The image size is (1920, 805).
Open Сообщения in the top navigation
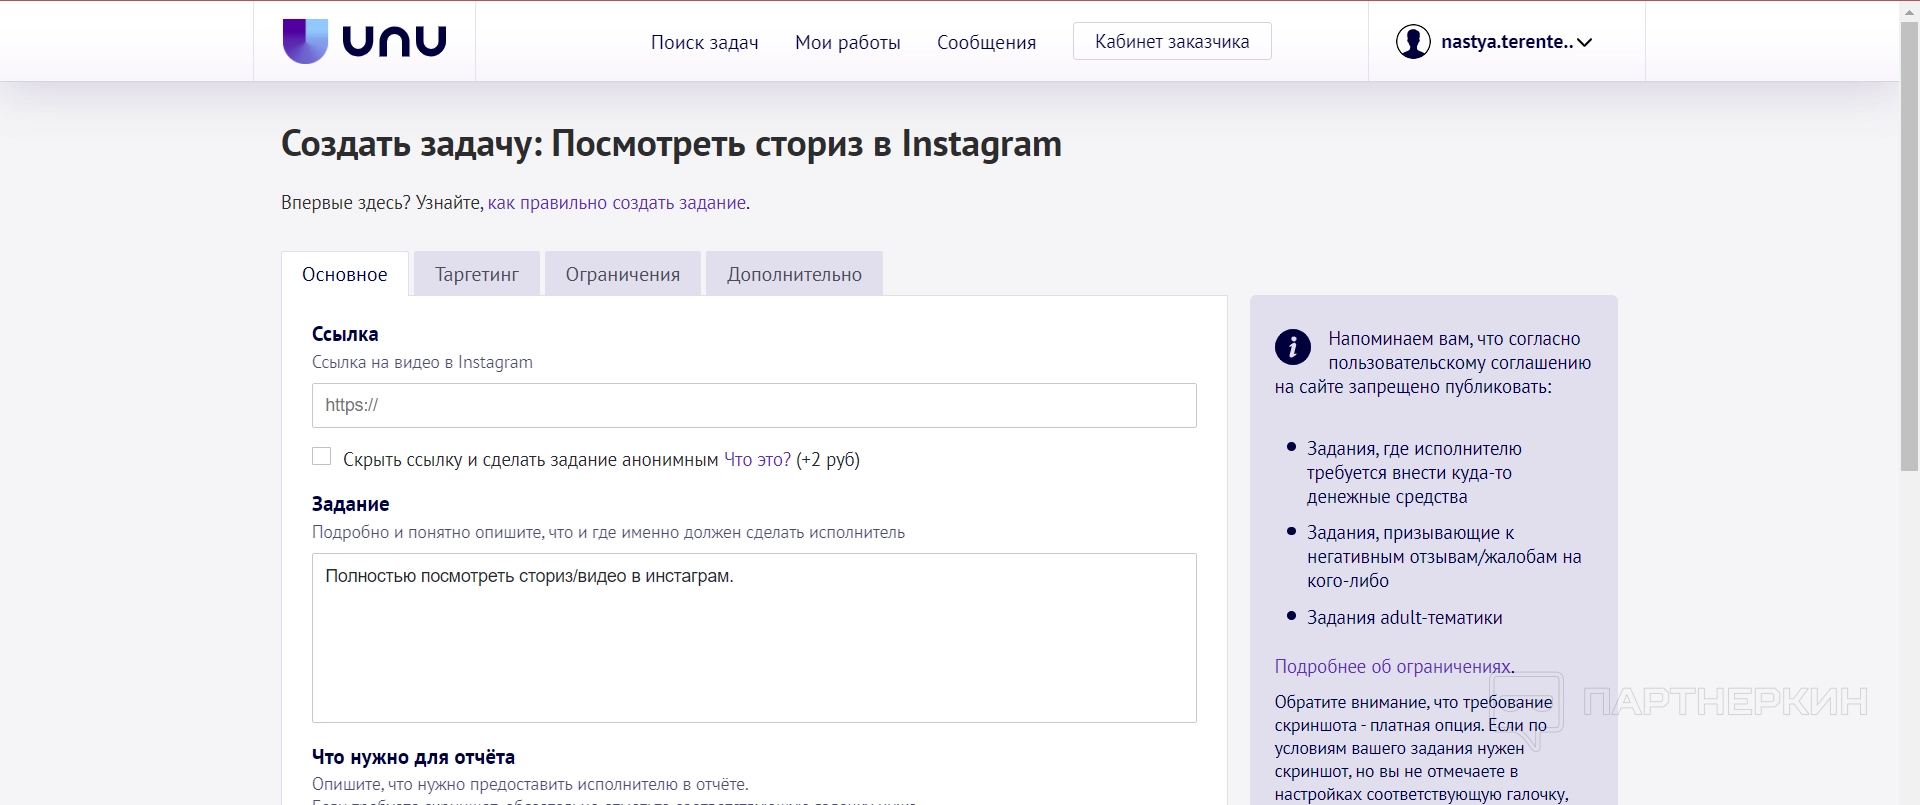987,42
